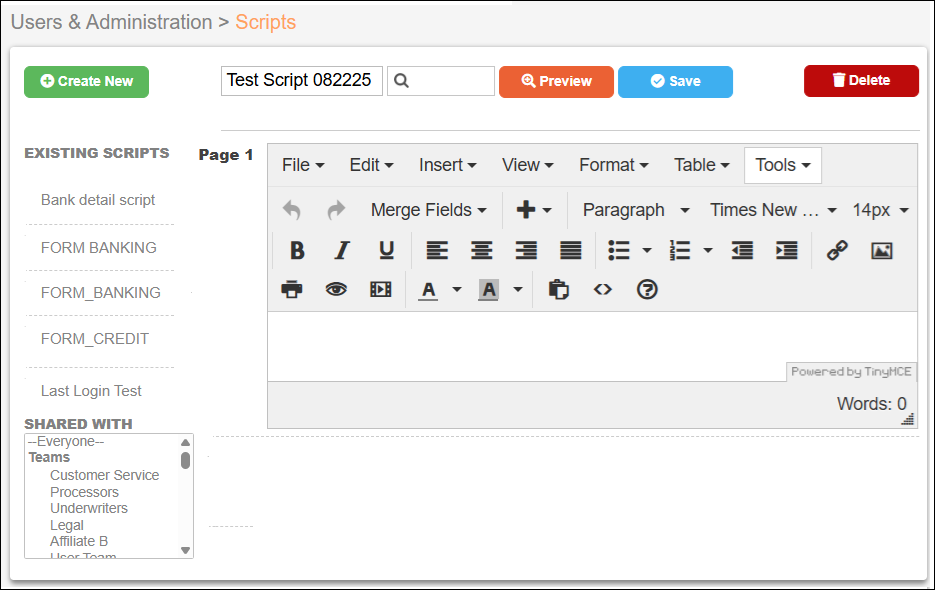
Task: Open the FORM BANKING script
Action: (x=98, y=248)
